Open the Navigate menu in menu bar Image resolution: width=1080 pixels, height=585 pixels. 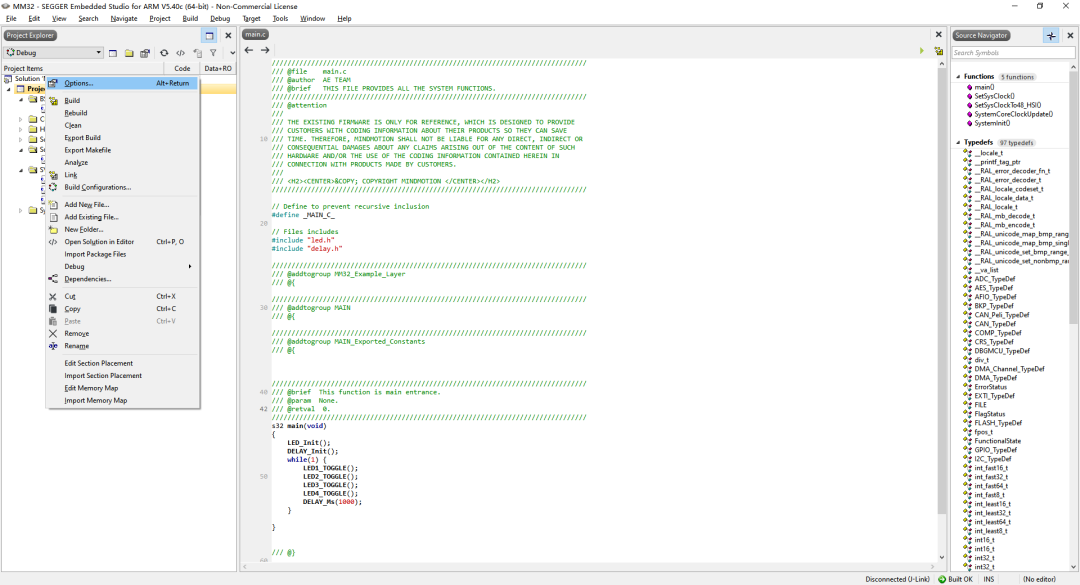pyautogui.click(x=124, y=19)
